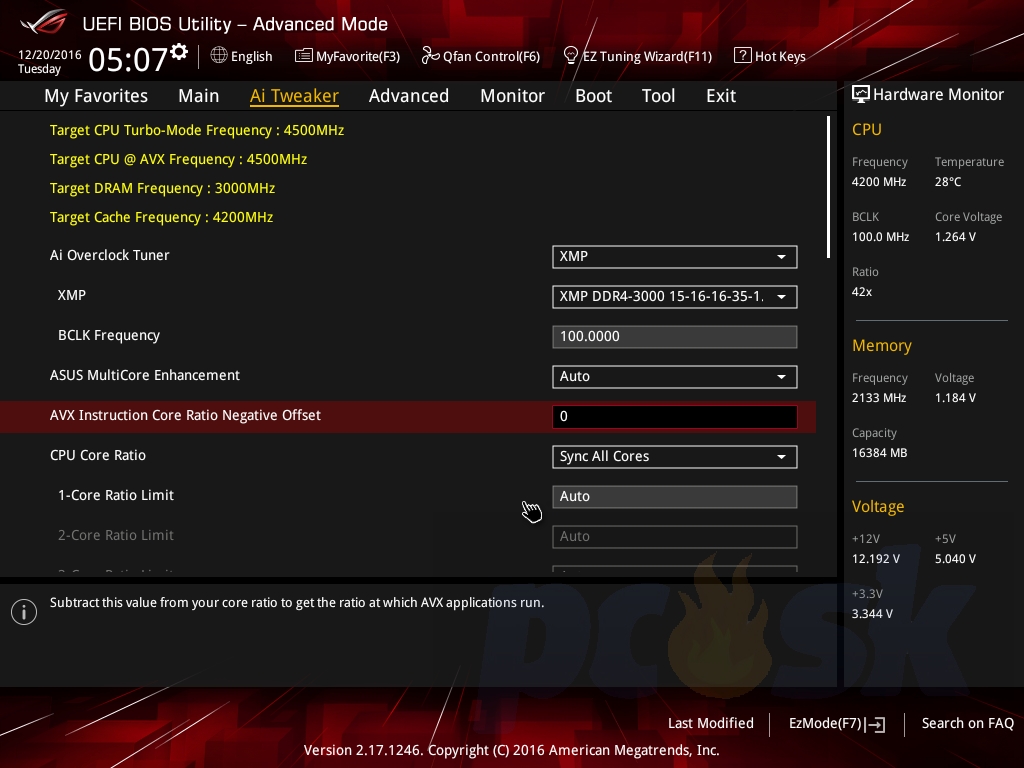Click Target CPU @ AVX Frequency text

[x=178, y=159]
